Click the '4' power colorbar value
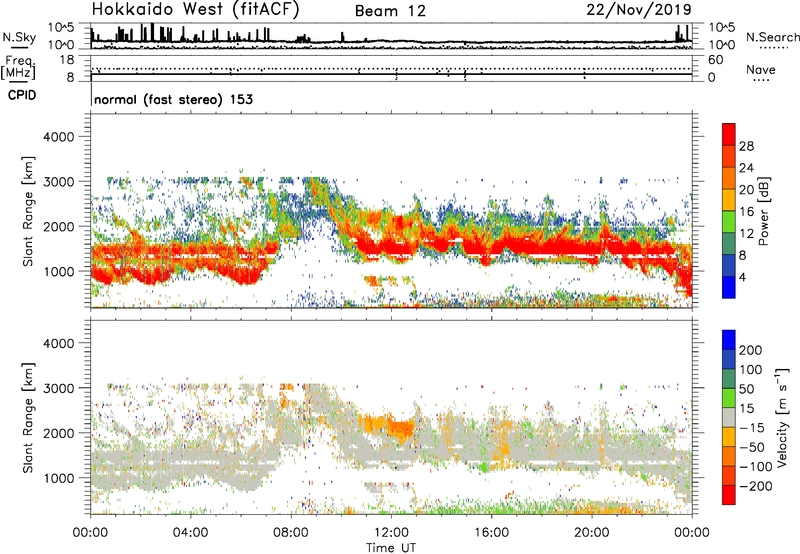 [743, 277]
